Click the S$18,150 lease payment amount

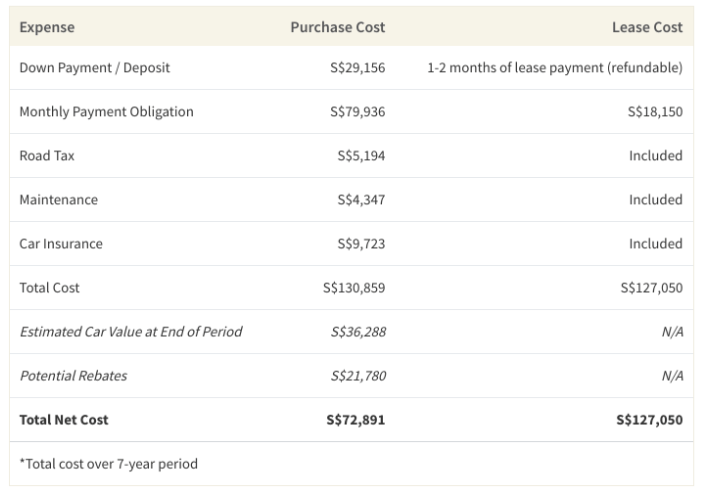[x=655, y=112]
